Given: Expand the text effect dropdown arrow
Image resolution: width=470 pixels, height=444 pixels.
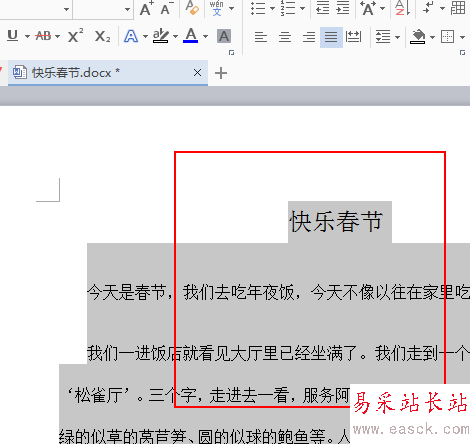Looking at the screenshot, I should pyautogui.click(x=145, y=36).
